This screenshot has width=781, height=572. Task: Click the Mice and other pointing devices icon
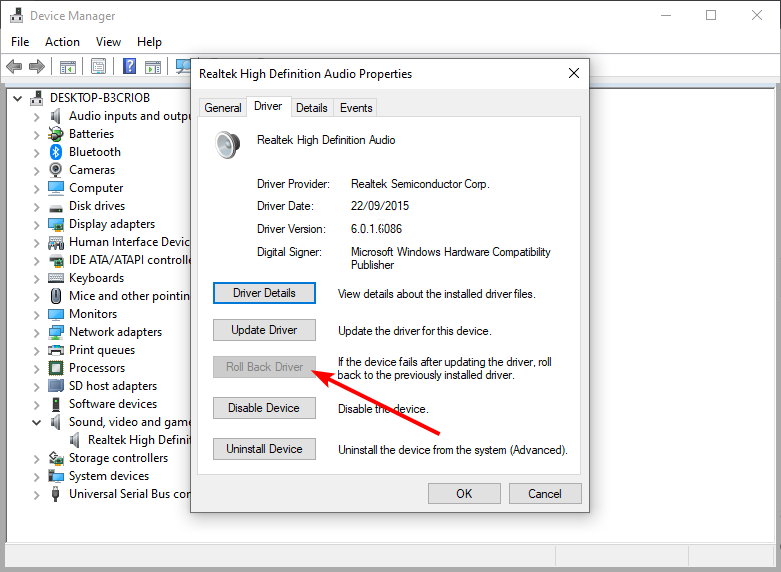click(56, 296)
